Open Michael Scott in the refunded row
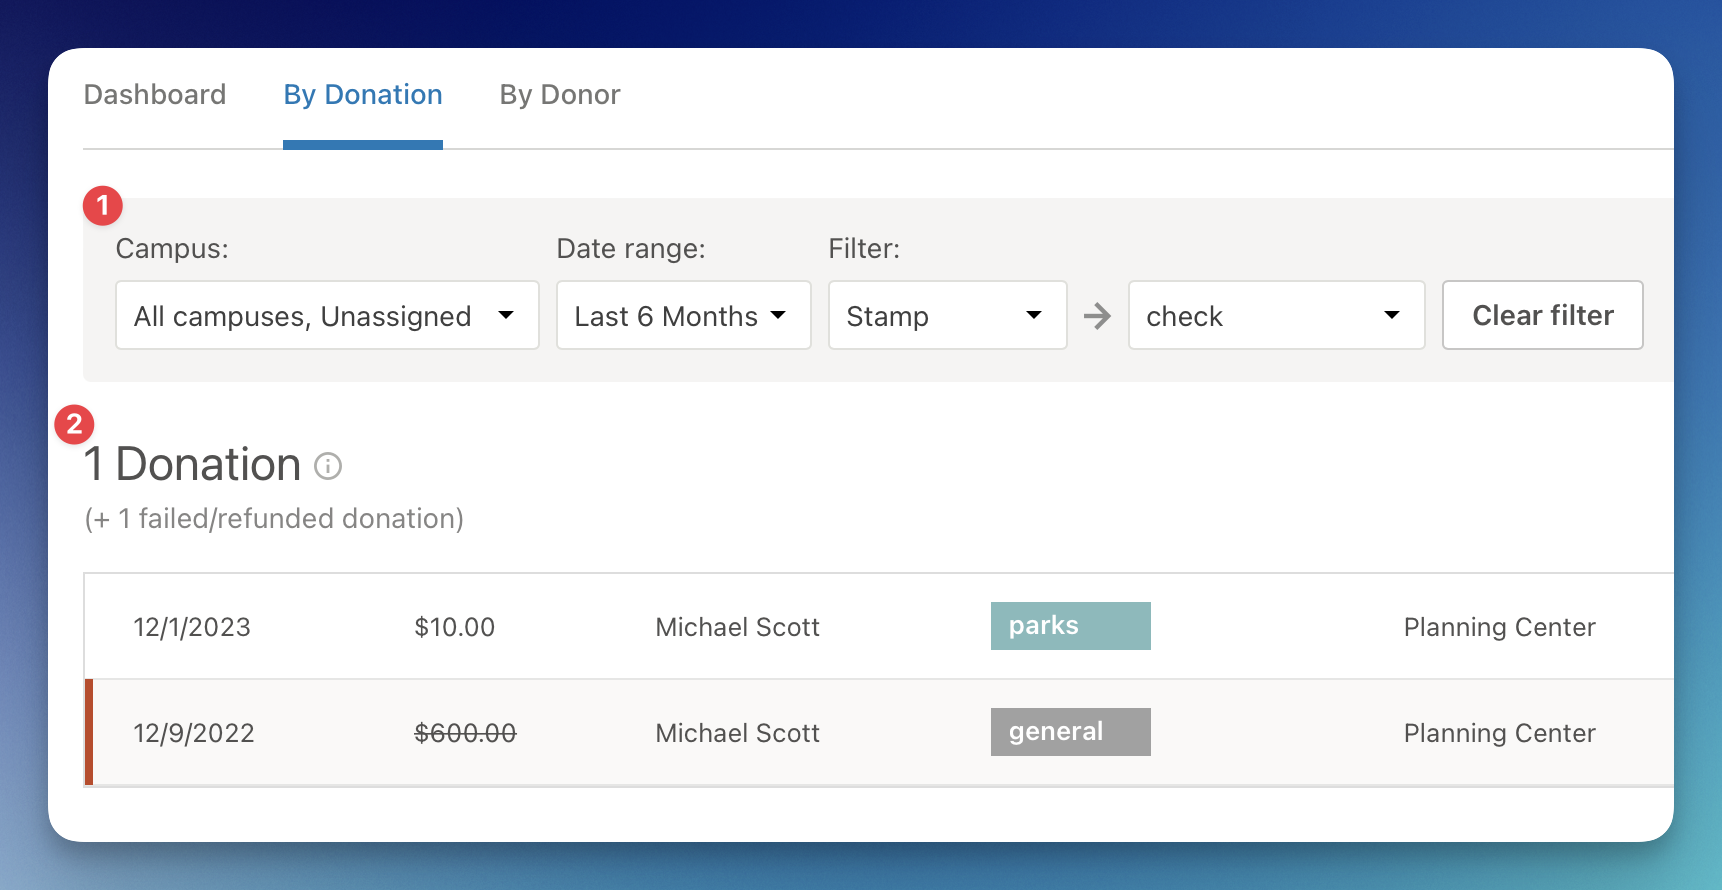The height and width of the screenshot is (890, 1722). 737,733
